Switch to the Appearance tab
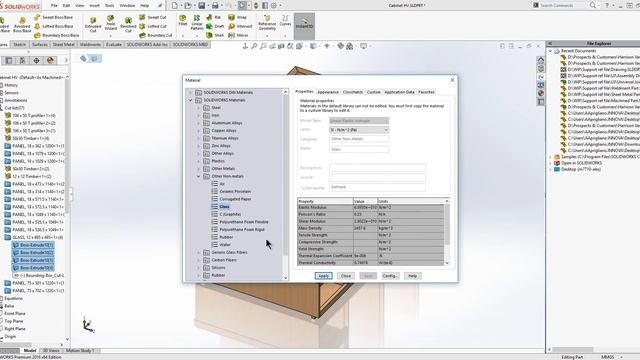Image resolution: width=640 pixels, height=360 pixels. (328, 92)
